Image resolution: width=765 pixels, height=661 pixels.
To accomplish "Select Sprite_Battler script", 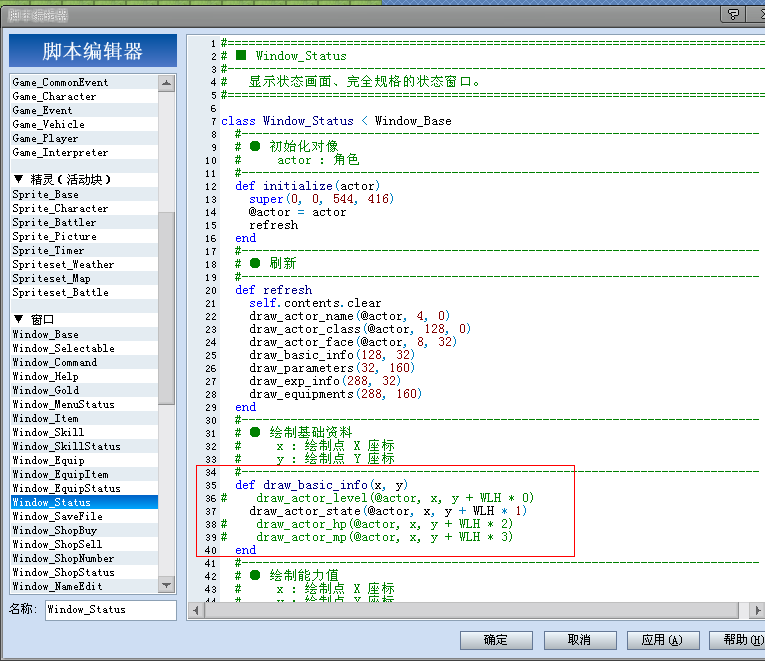I will 84,222.
